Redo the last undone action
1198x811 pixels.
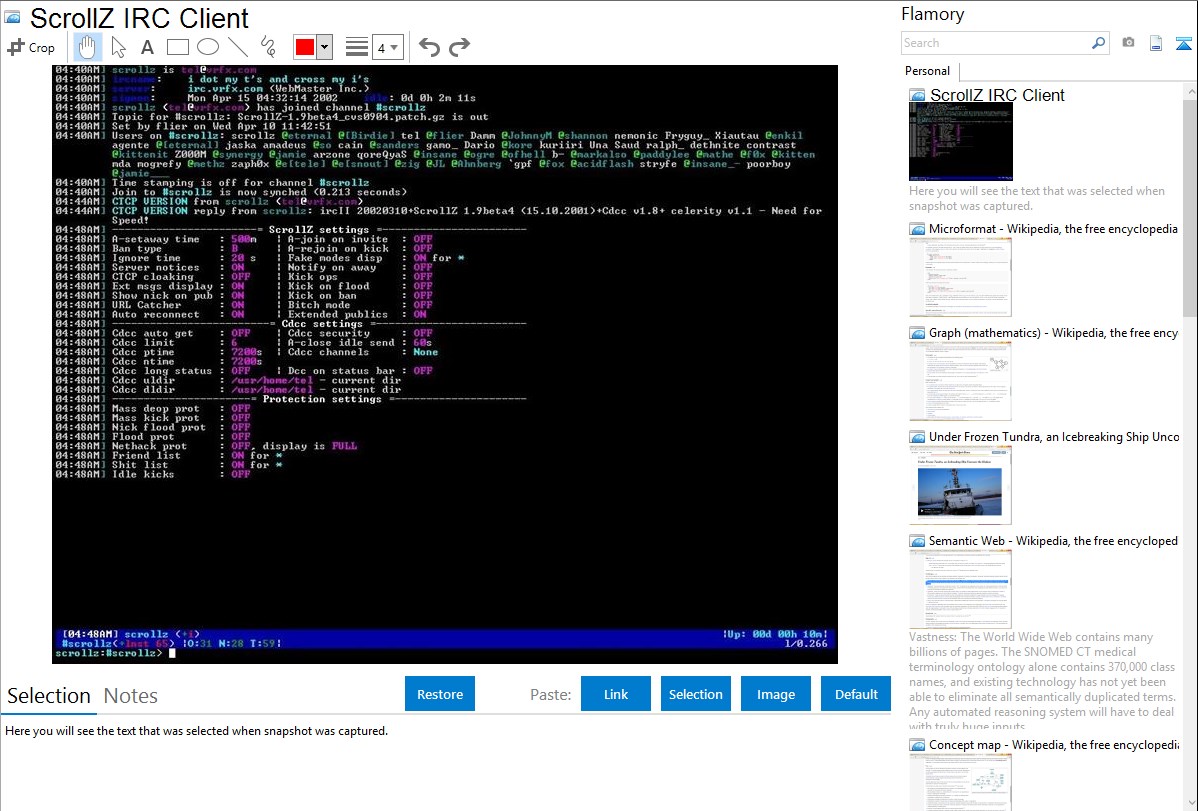[459, 47]
